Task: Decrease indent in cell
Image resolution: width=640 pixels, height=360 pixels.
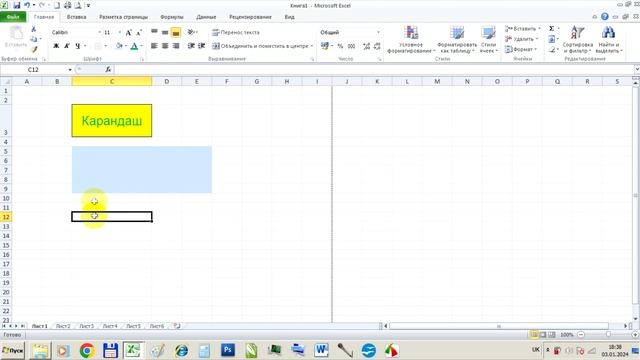Action: (191, 46)
